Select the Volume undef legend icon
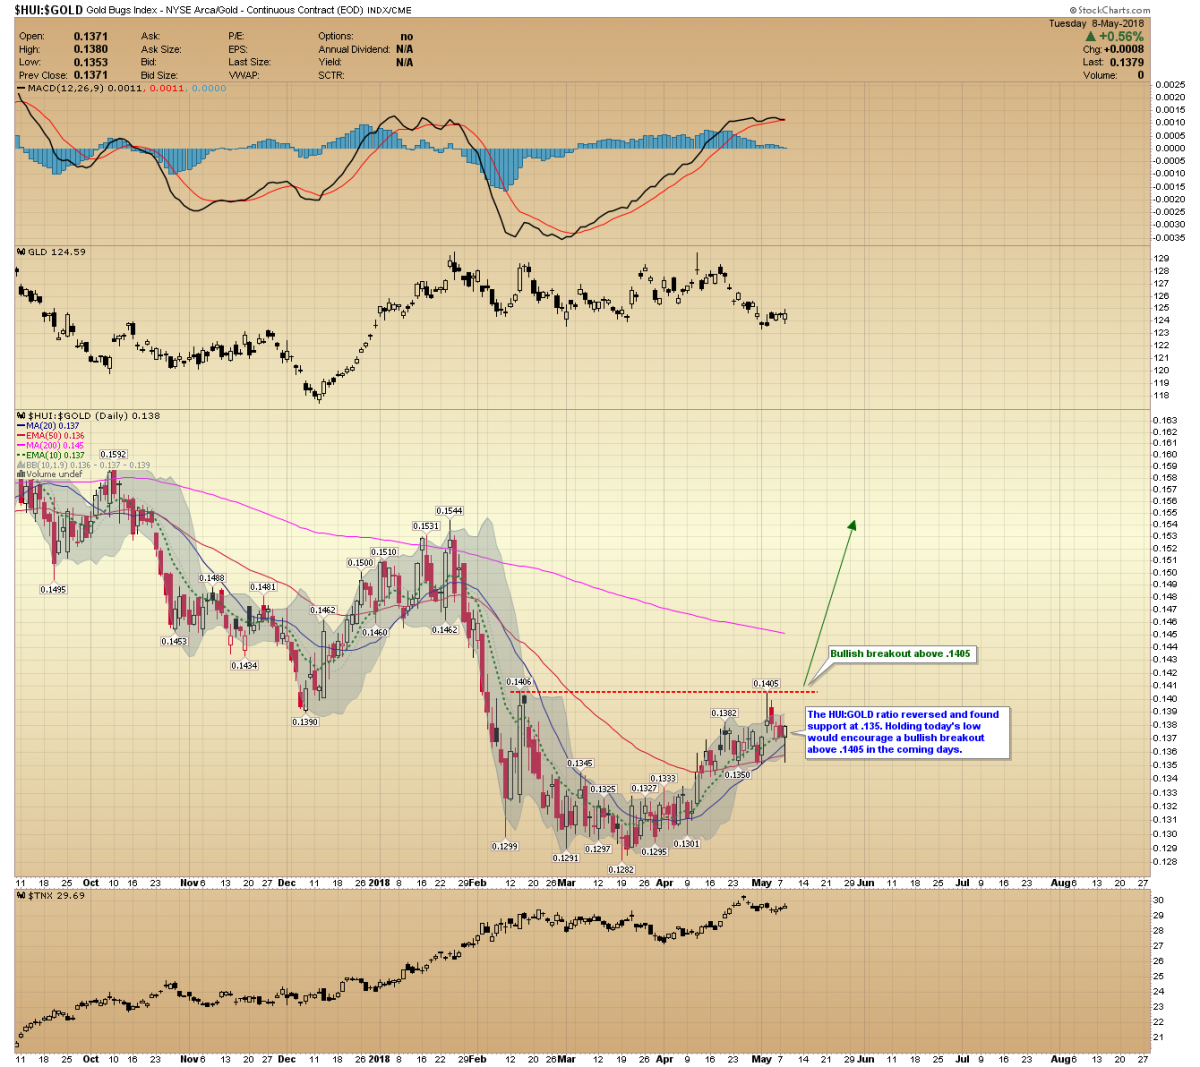Screen dimensions: 1200x1067 point(18,474)
